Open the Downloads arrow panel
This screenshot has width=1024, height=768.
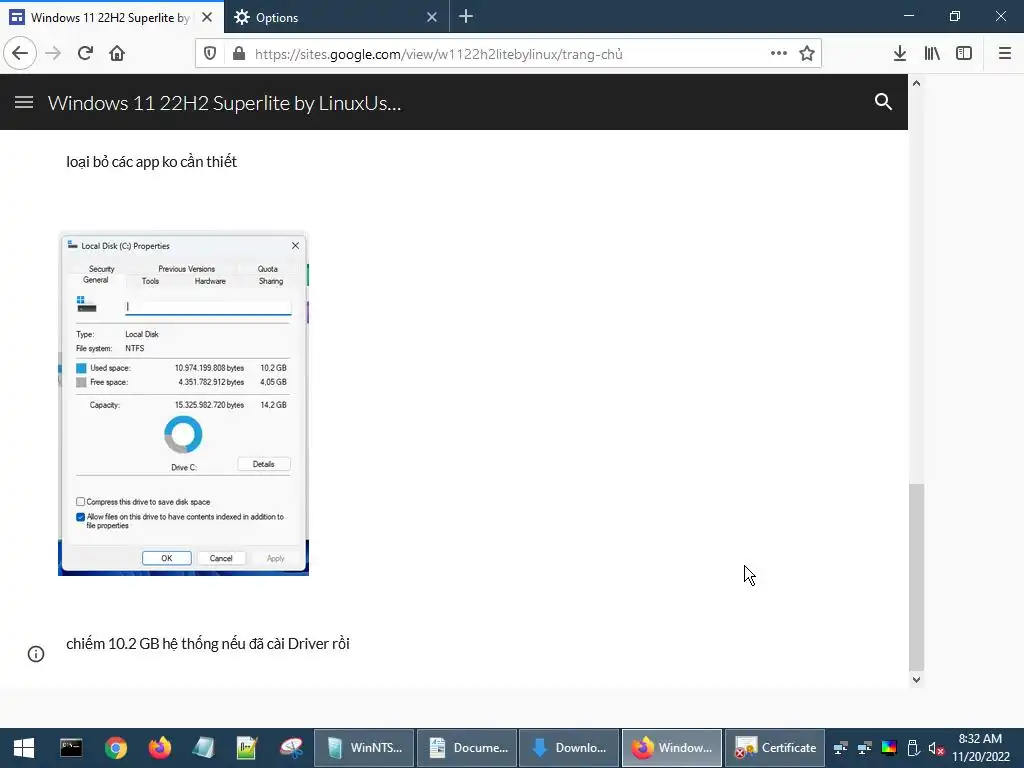(x=900, y=54)
